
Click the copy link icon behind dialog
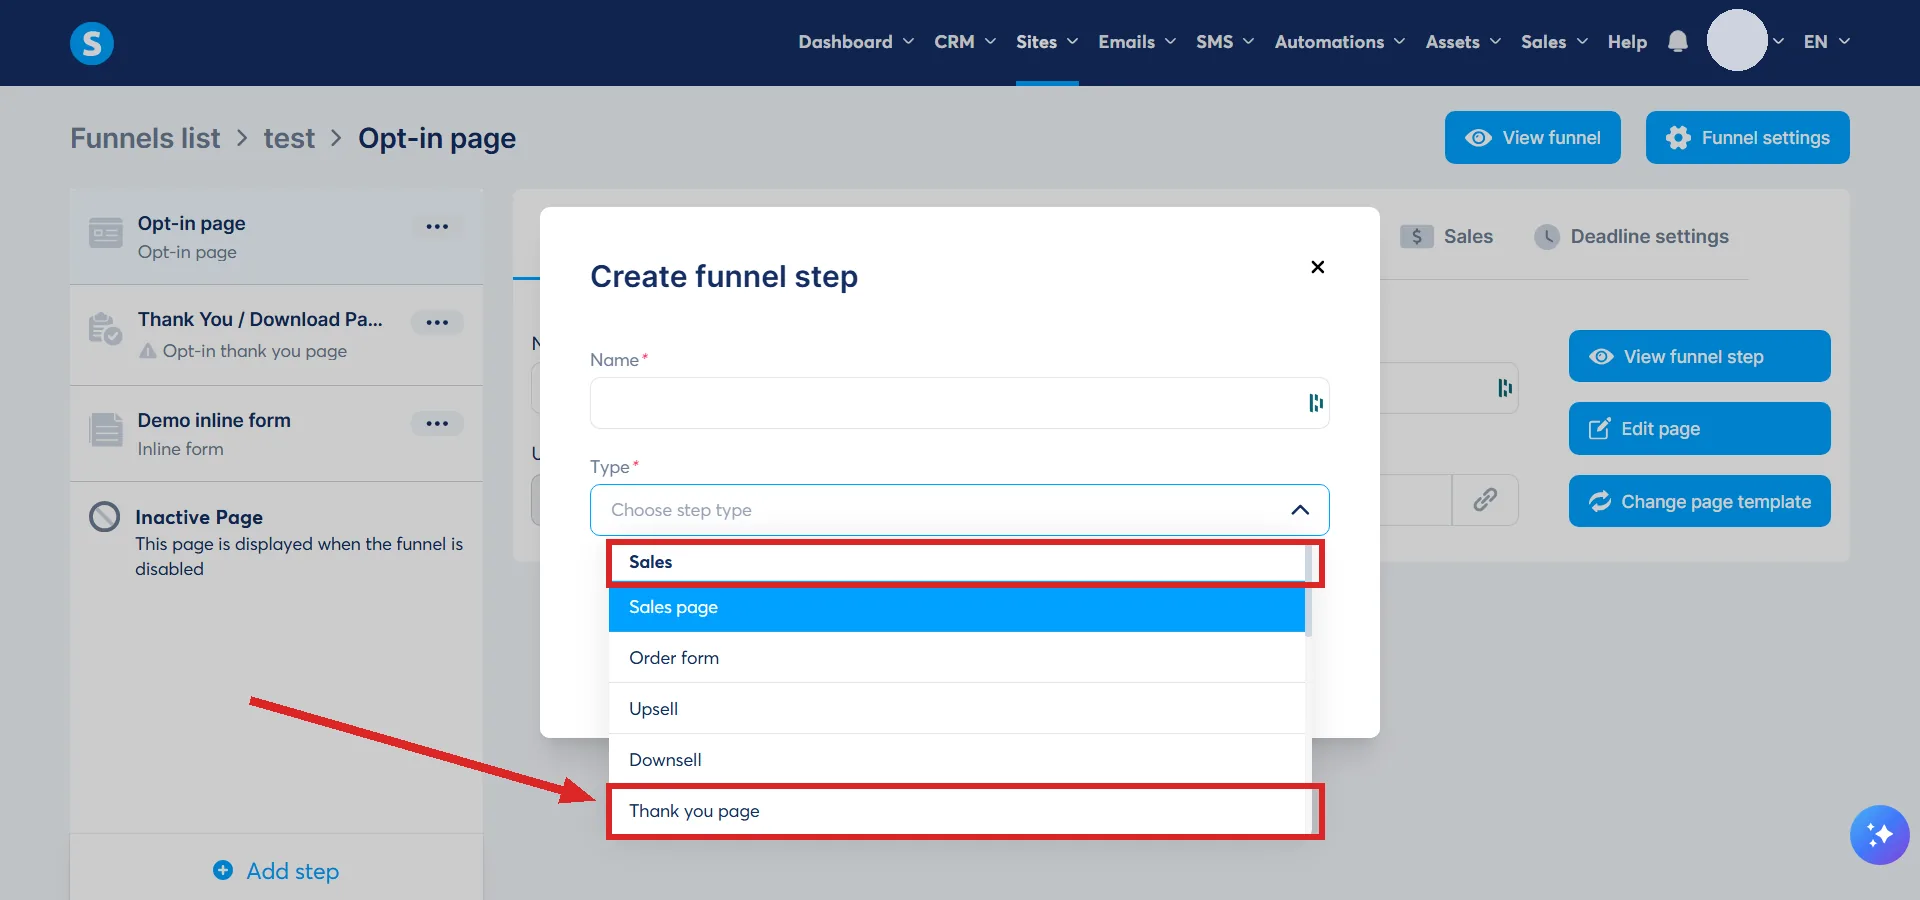coord(1485,500)
